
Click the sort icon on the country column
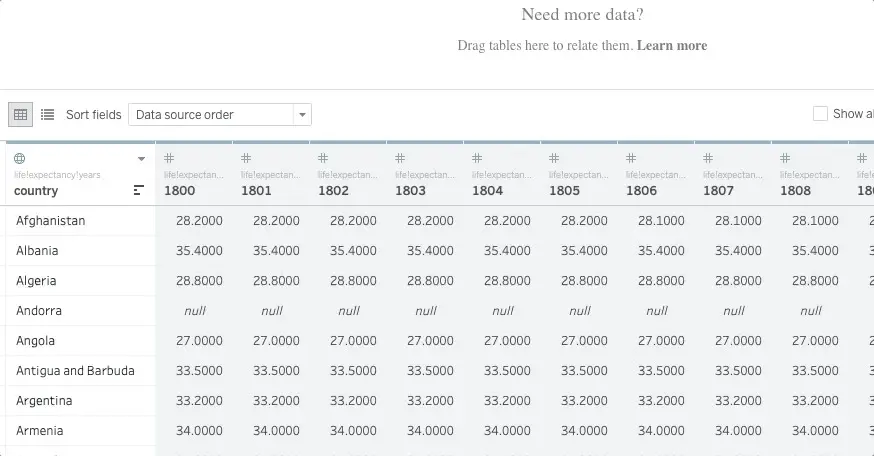(139, 190)
